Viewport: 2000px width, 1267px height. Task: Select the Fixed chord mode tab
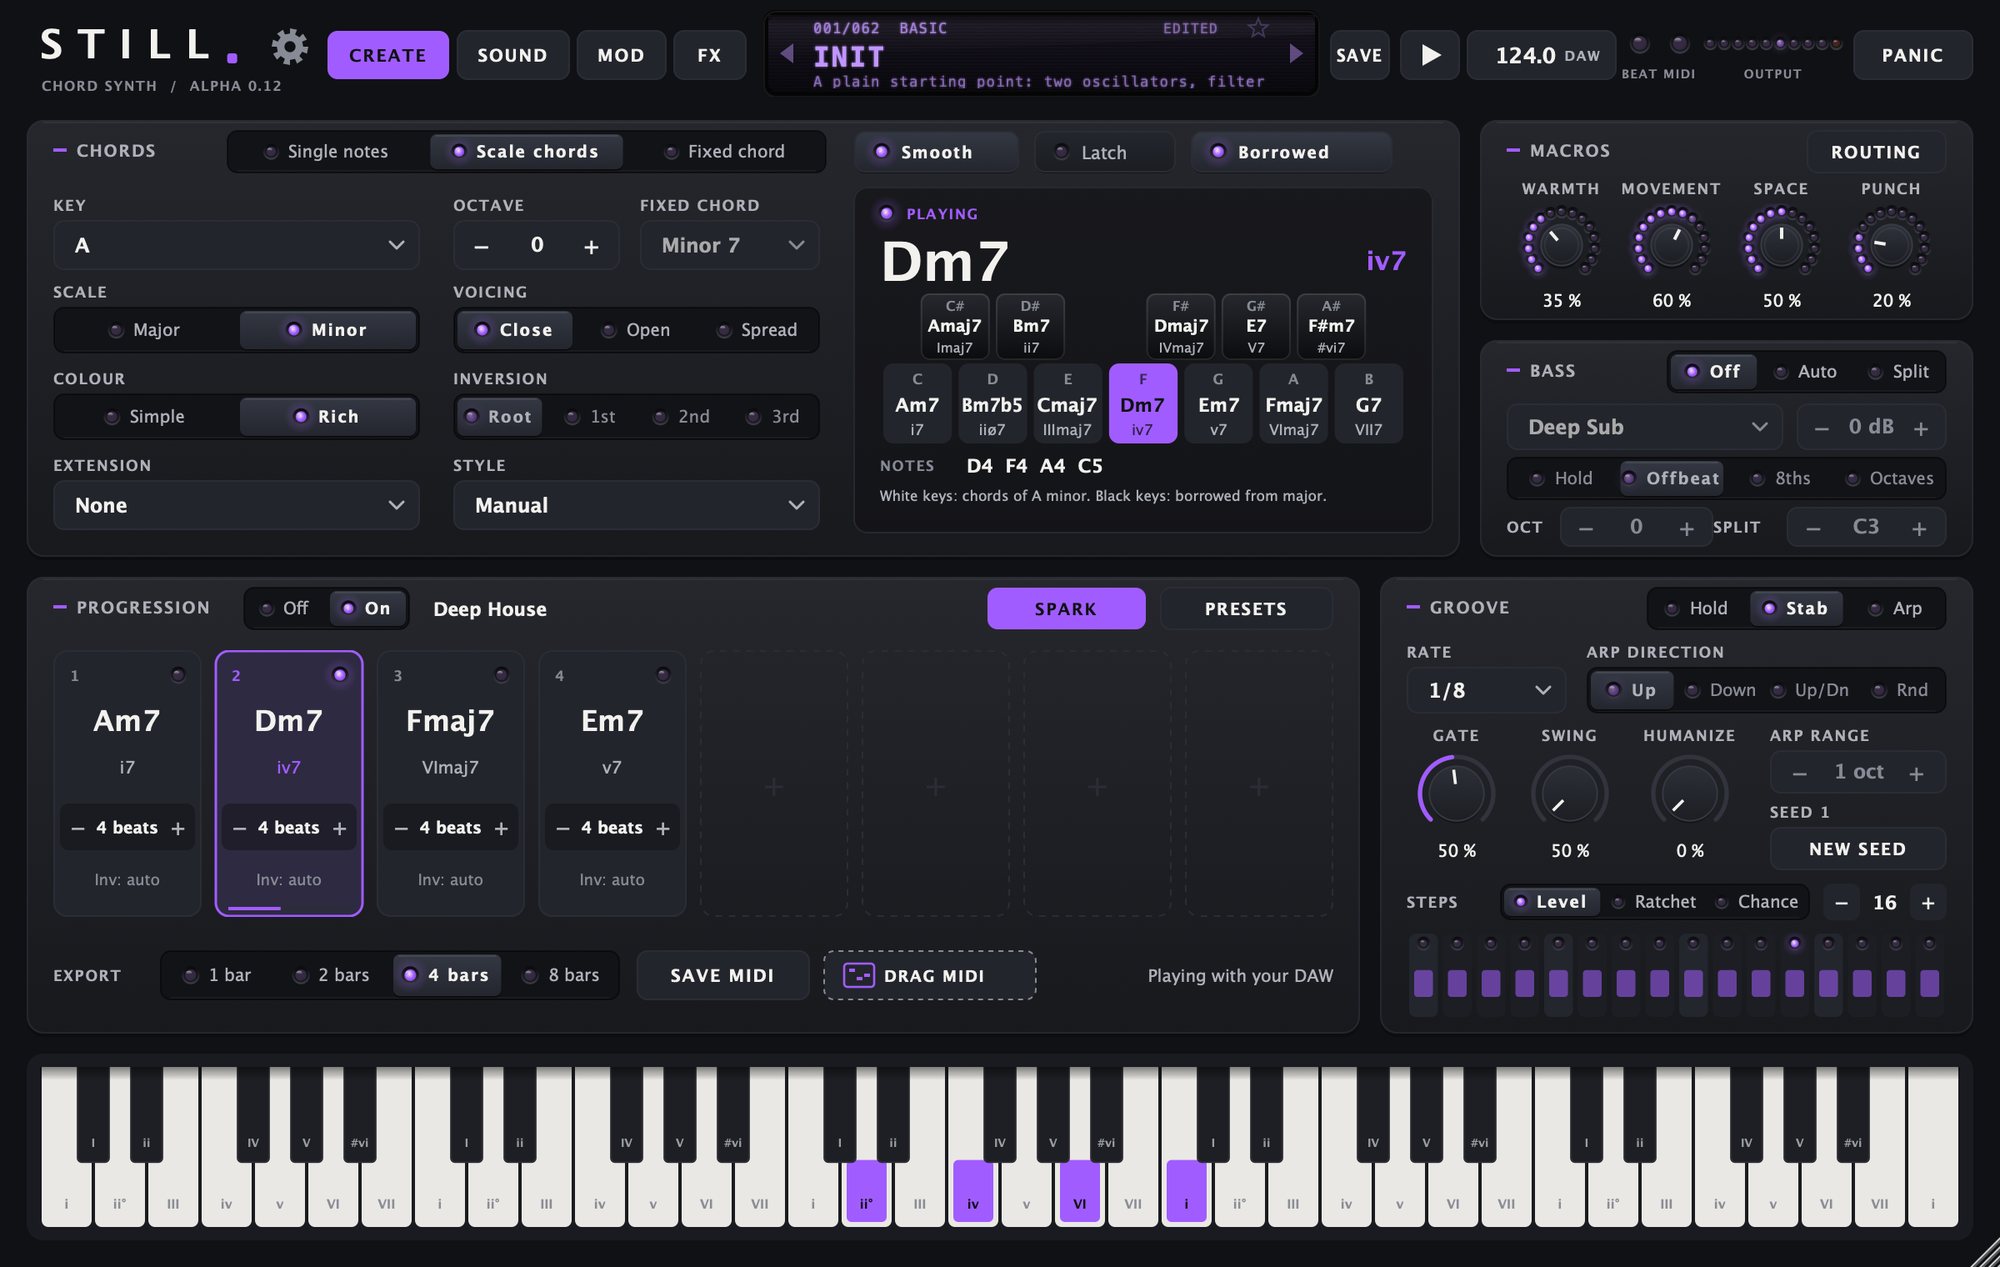pyautogui.click(x=725, y=152)
